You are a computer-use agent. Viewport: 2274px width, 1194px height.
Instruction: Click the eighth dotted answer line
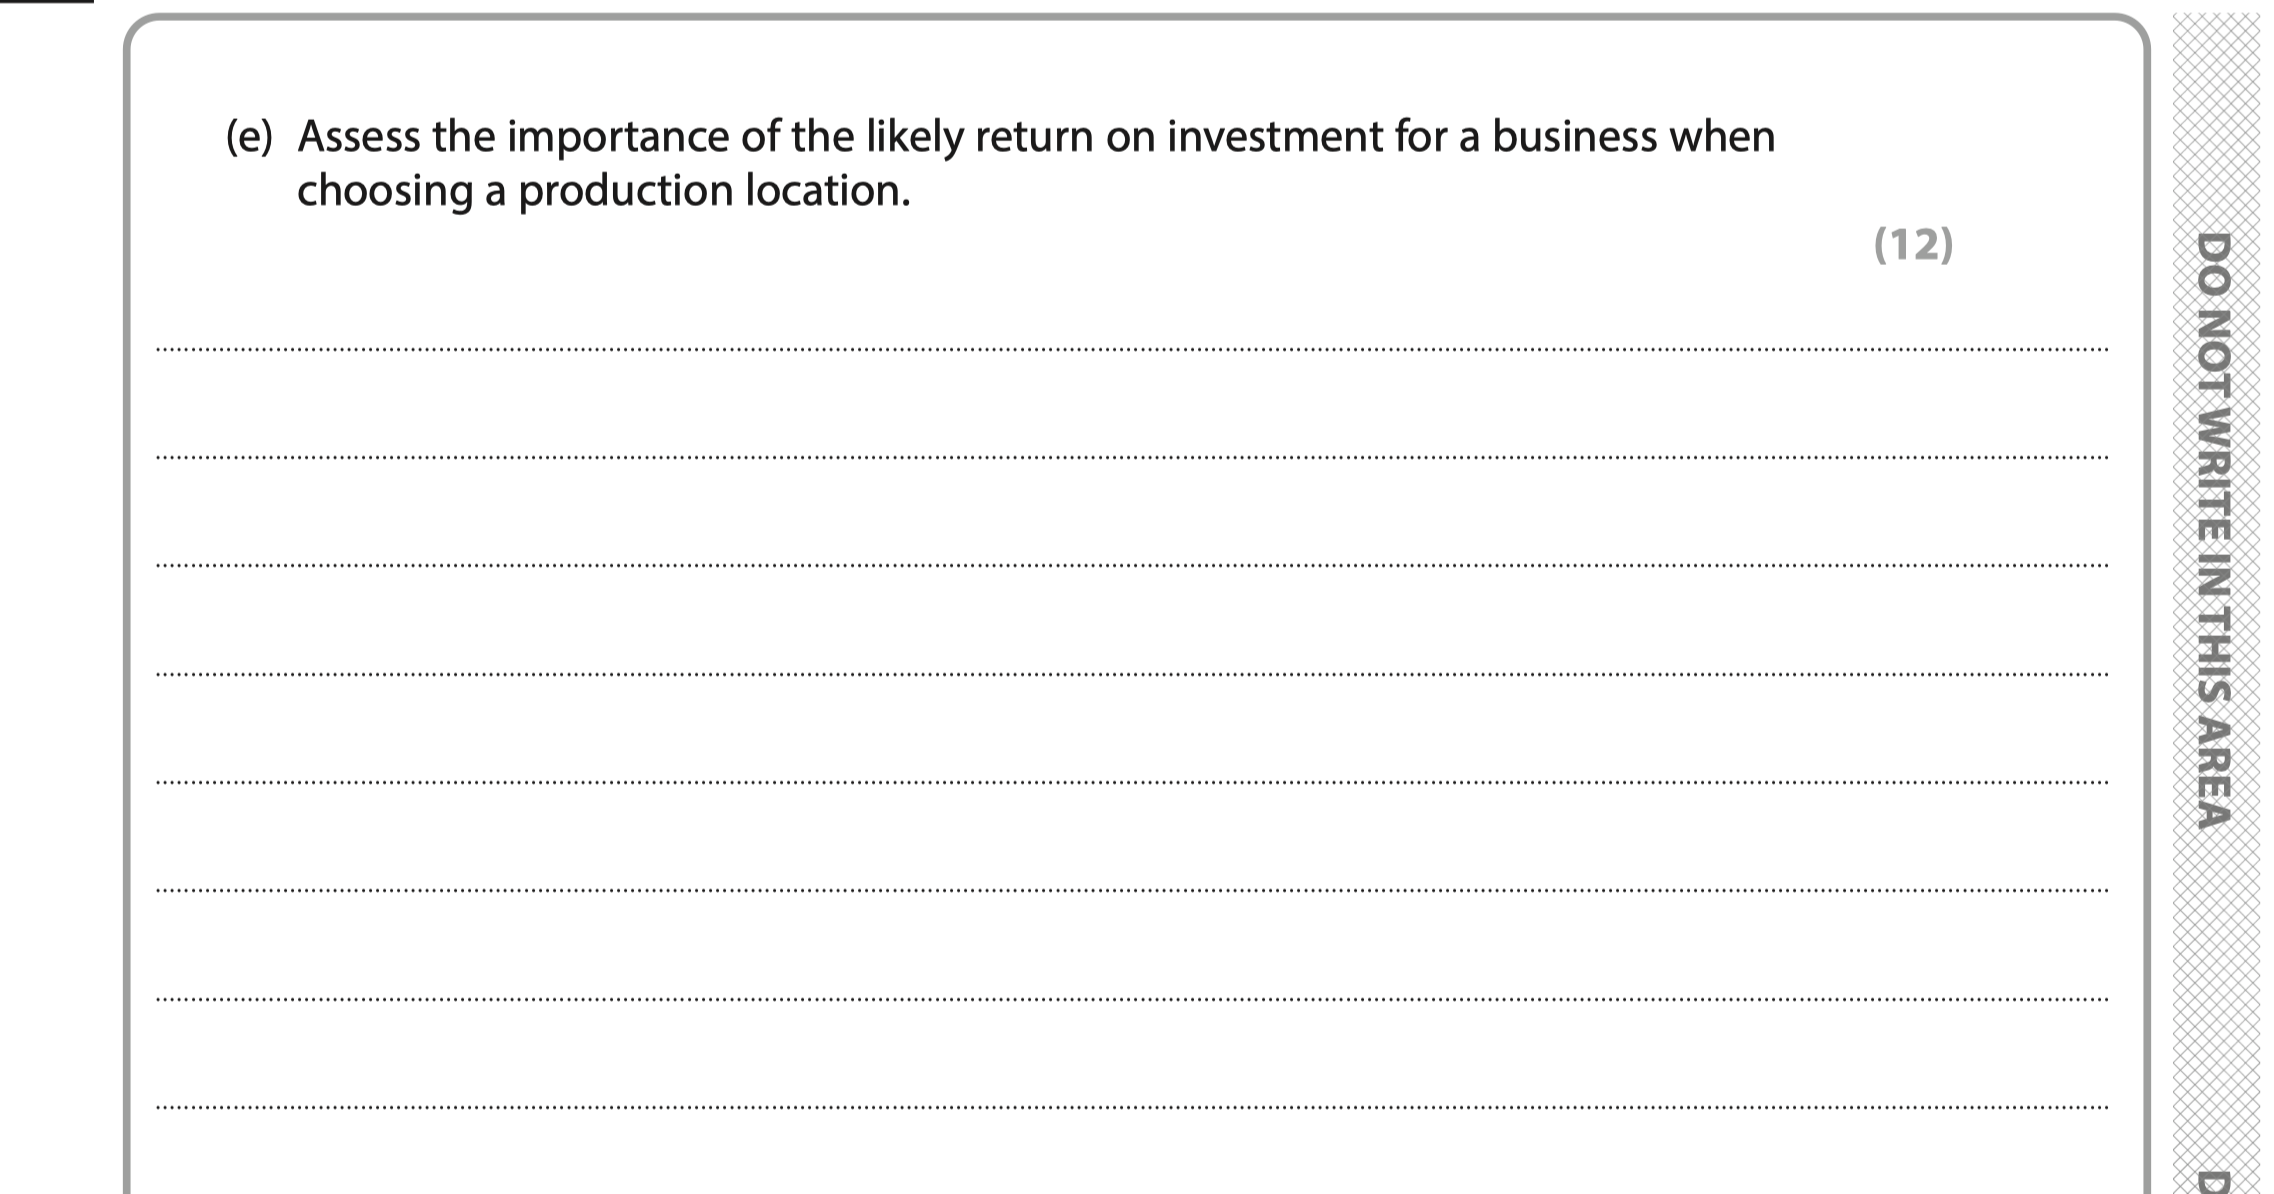click(x=1130, y=1107)
